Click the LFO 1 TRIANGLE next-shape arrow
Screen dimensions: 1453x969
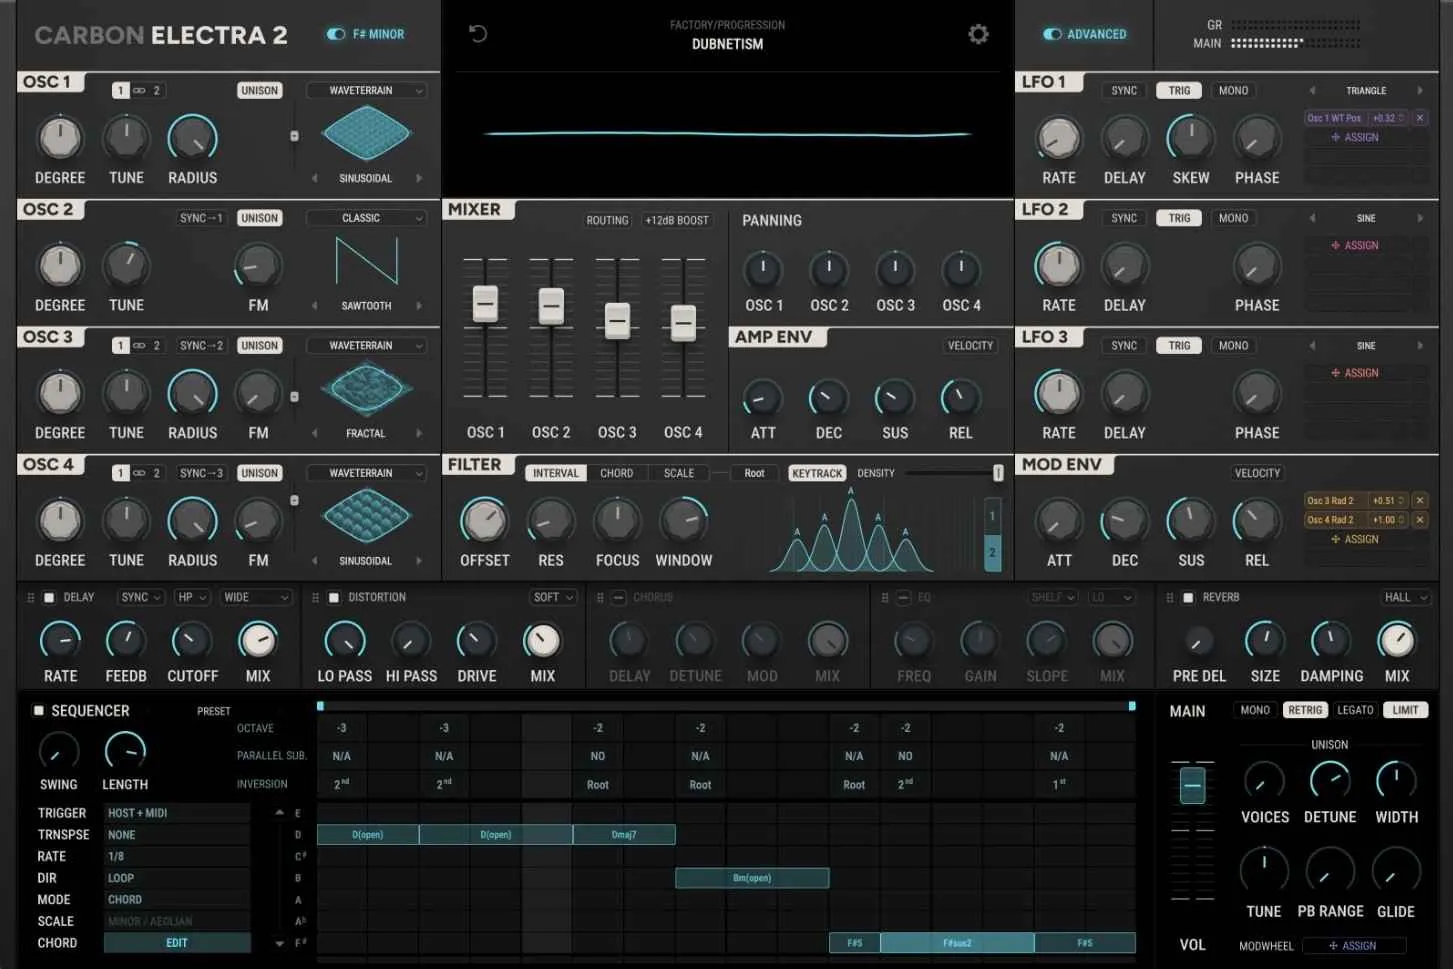click(x=1419, y=91)
